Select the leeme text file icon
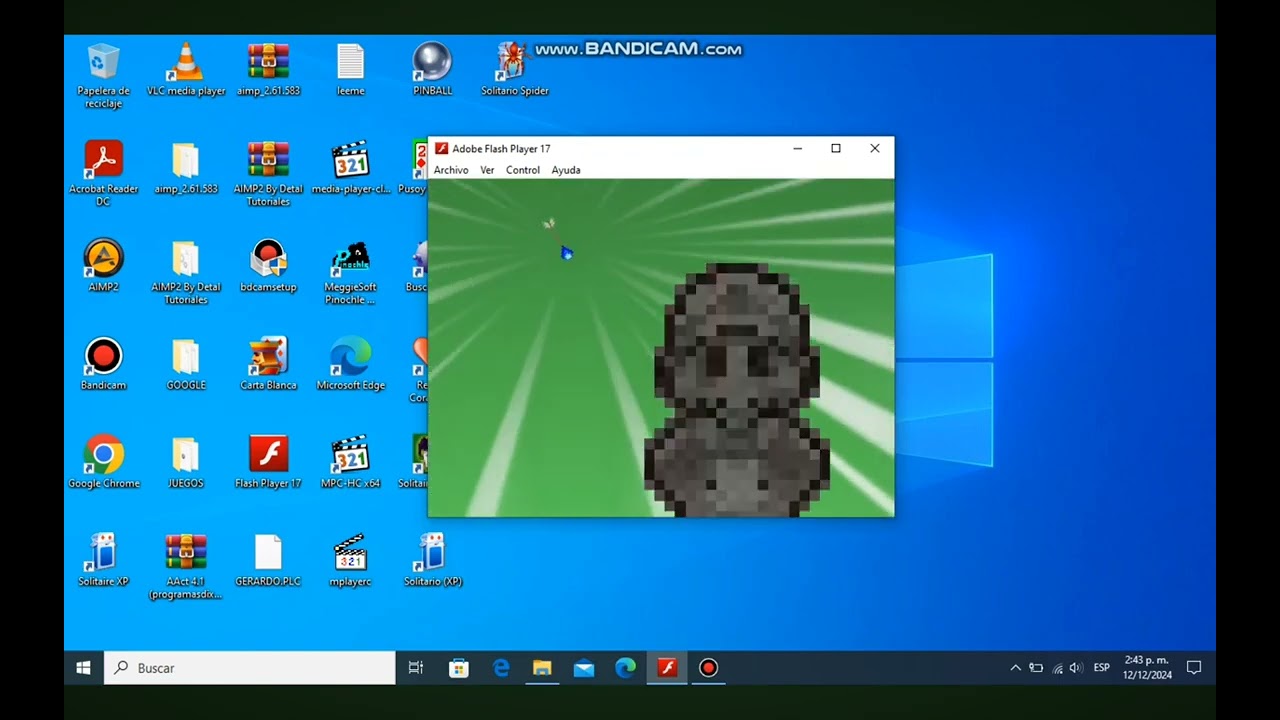This screenshot has height=720, width=1280. pyautogui.click(x=351, y=69)
